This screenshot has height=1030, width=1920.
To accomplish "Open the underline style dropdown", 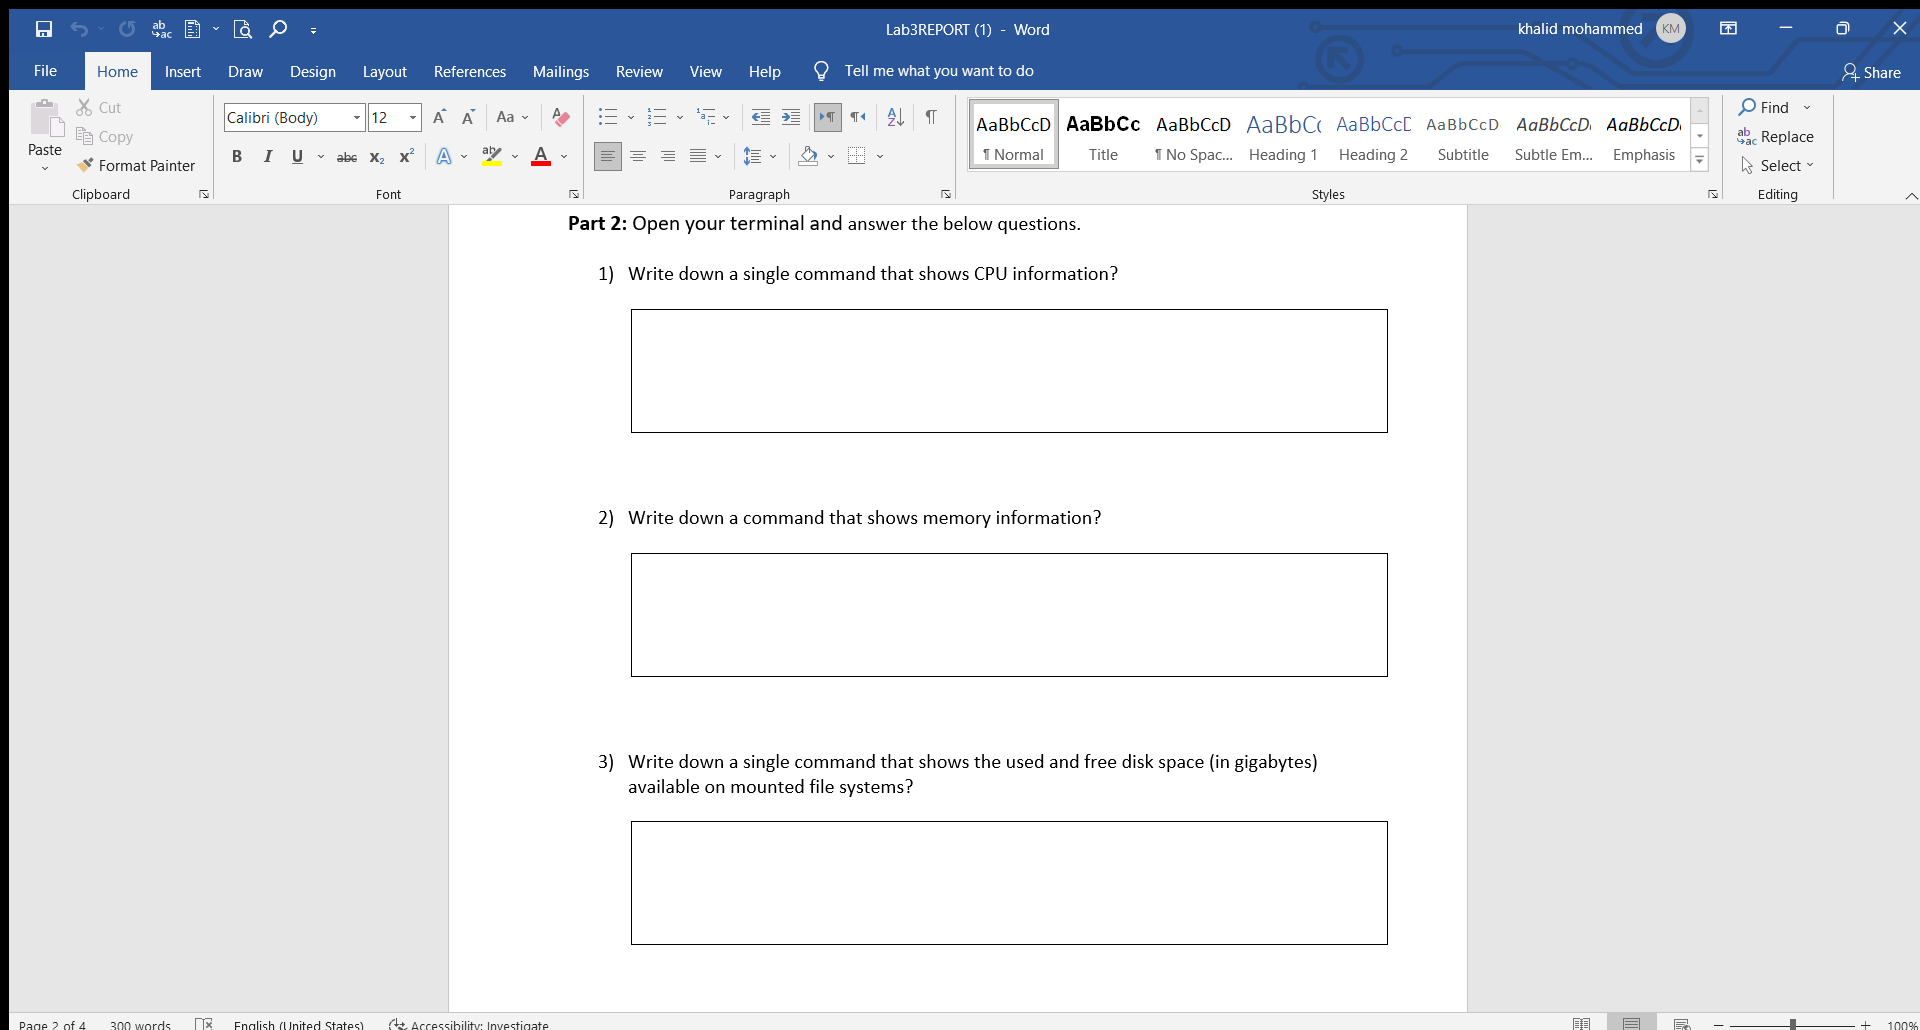I will point(319,157).
